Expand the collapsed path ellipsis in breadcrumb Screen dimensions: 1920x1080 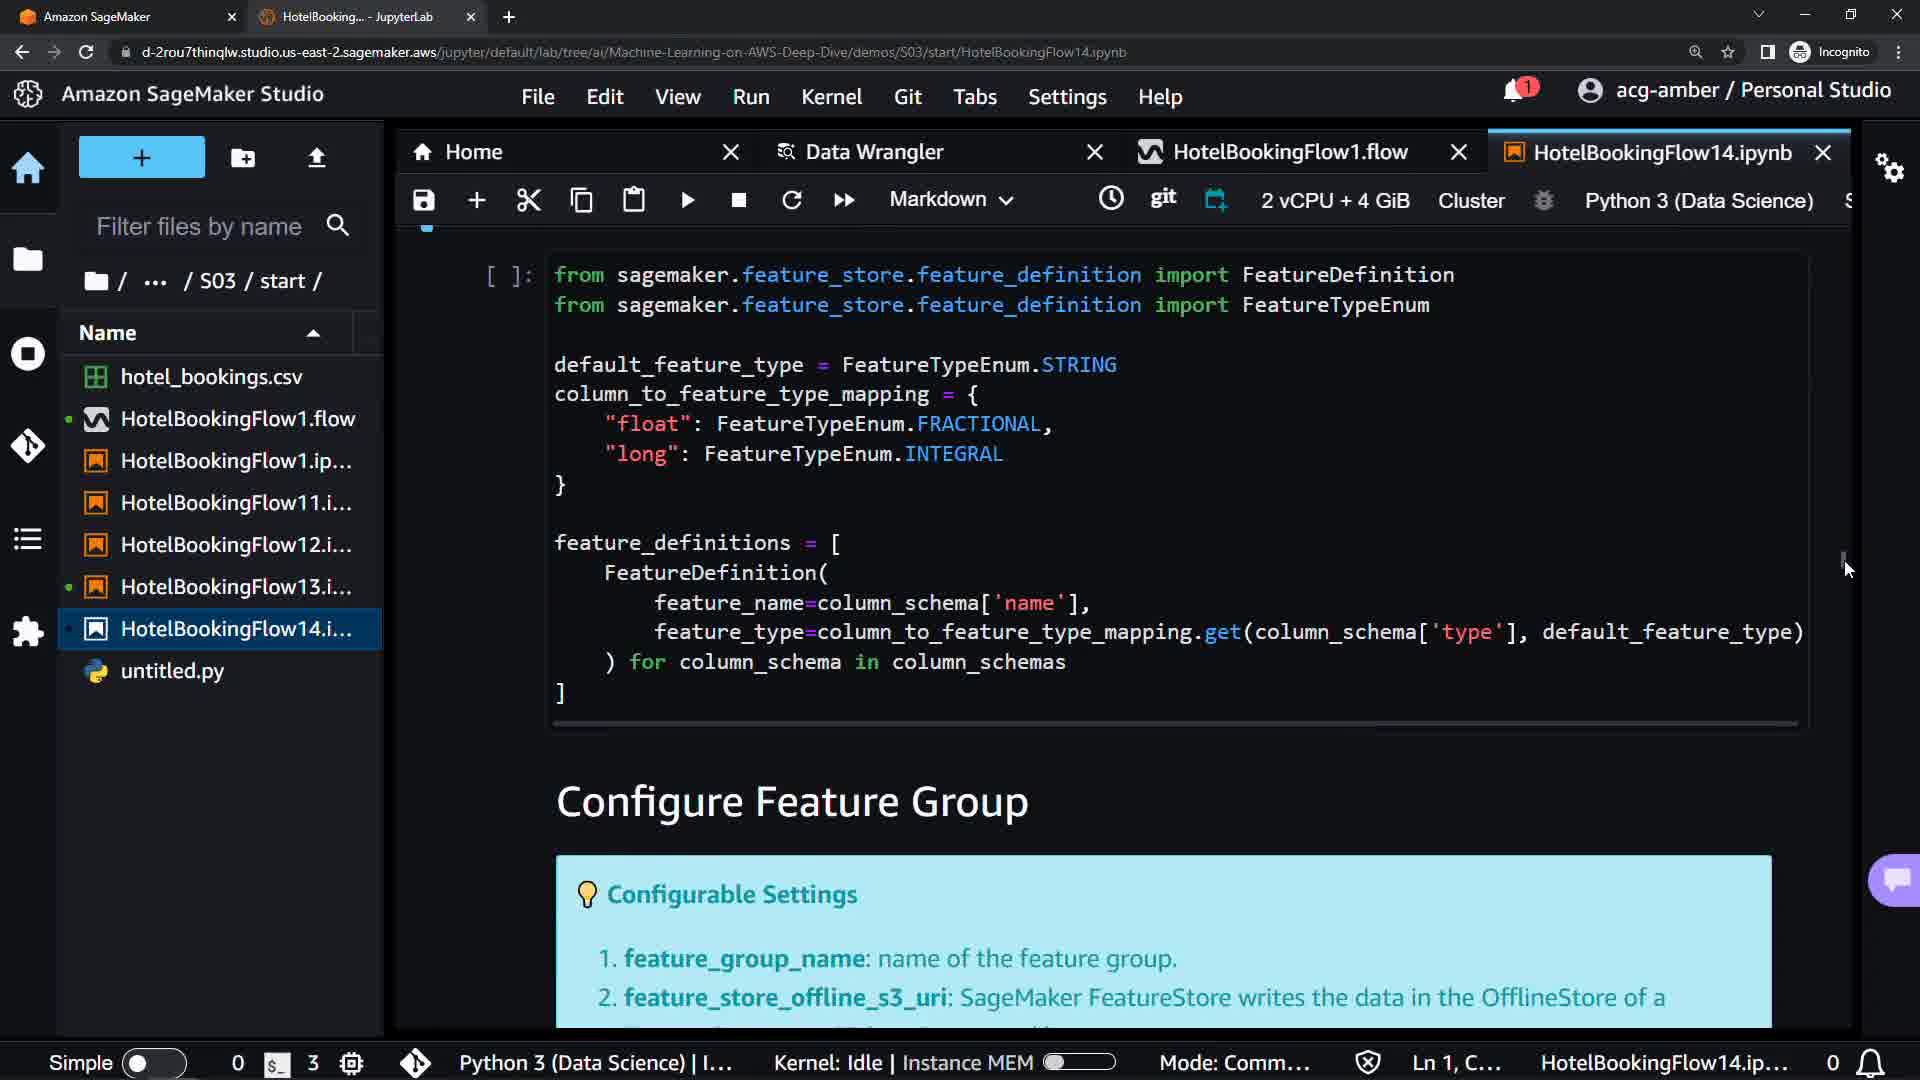tap(155, 281)
